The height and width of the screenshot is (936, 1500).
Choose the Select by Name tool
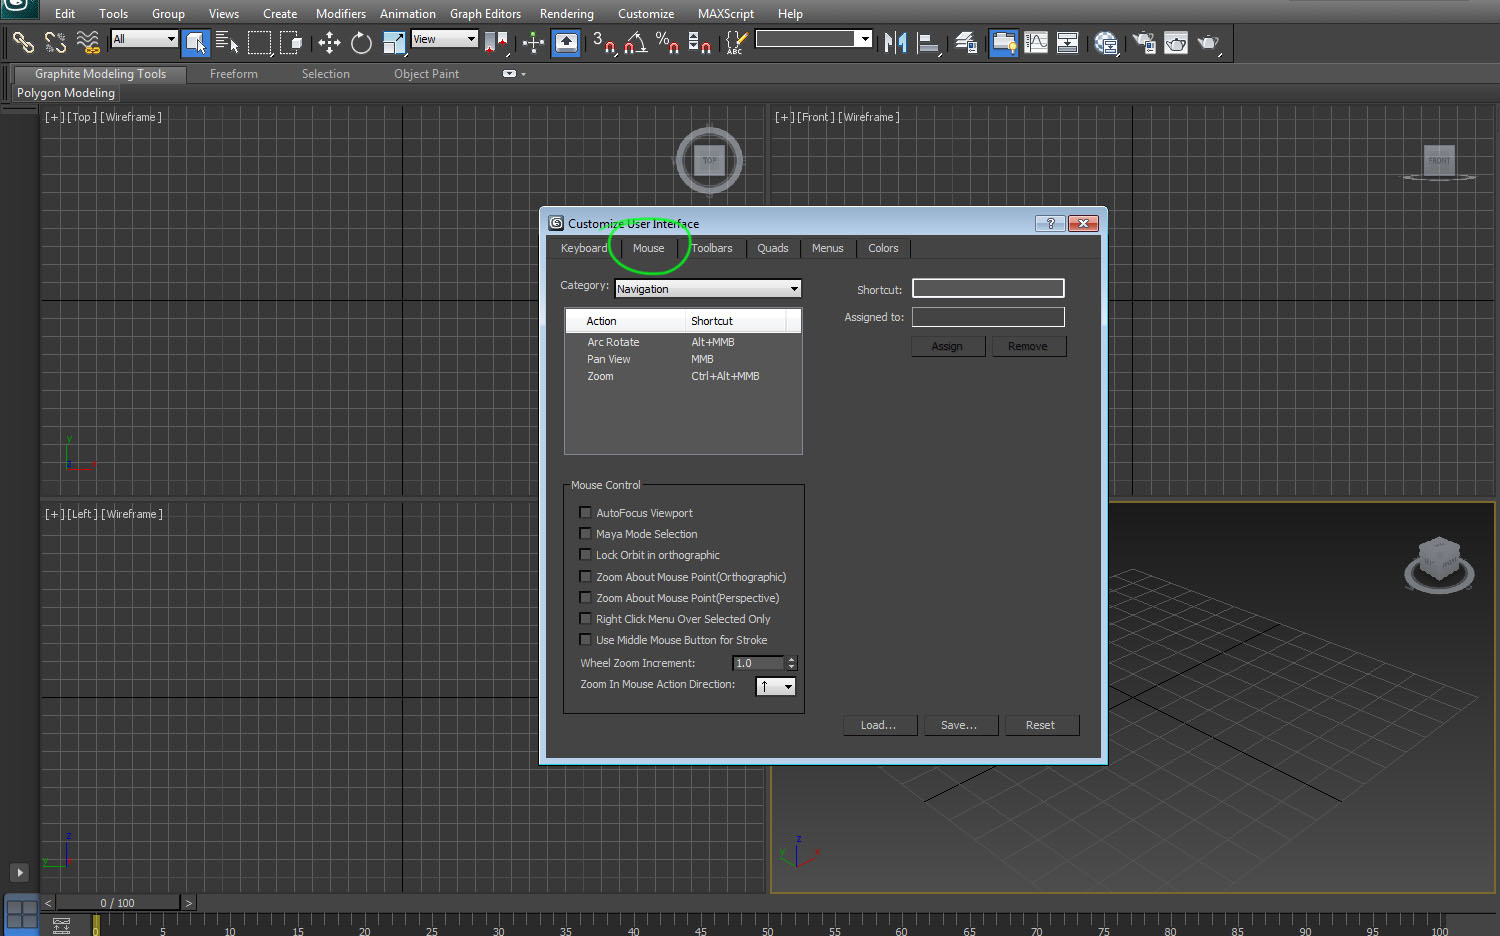click(x=227, y=42)
